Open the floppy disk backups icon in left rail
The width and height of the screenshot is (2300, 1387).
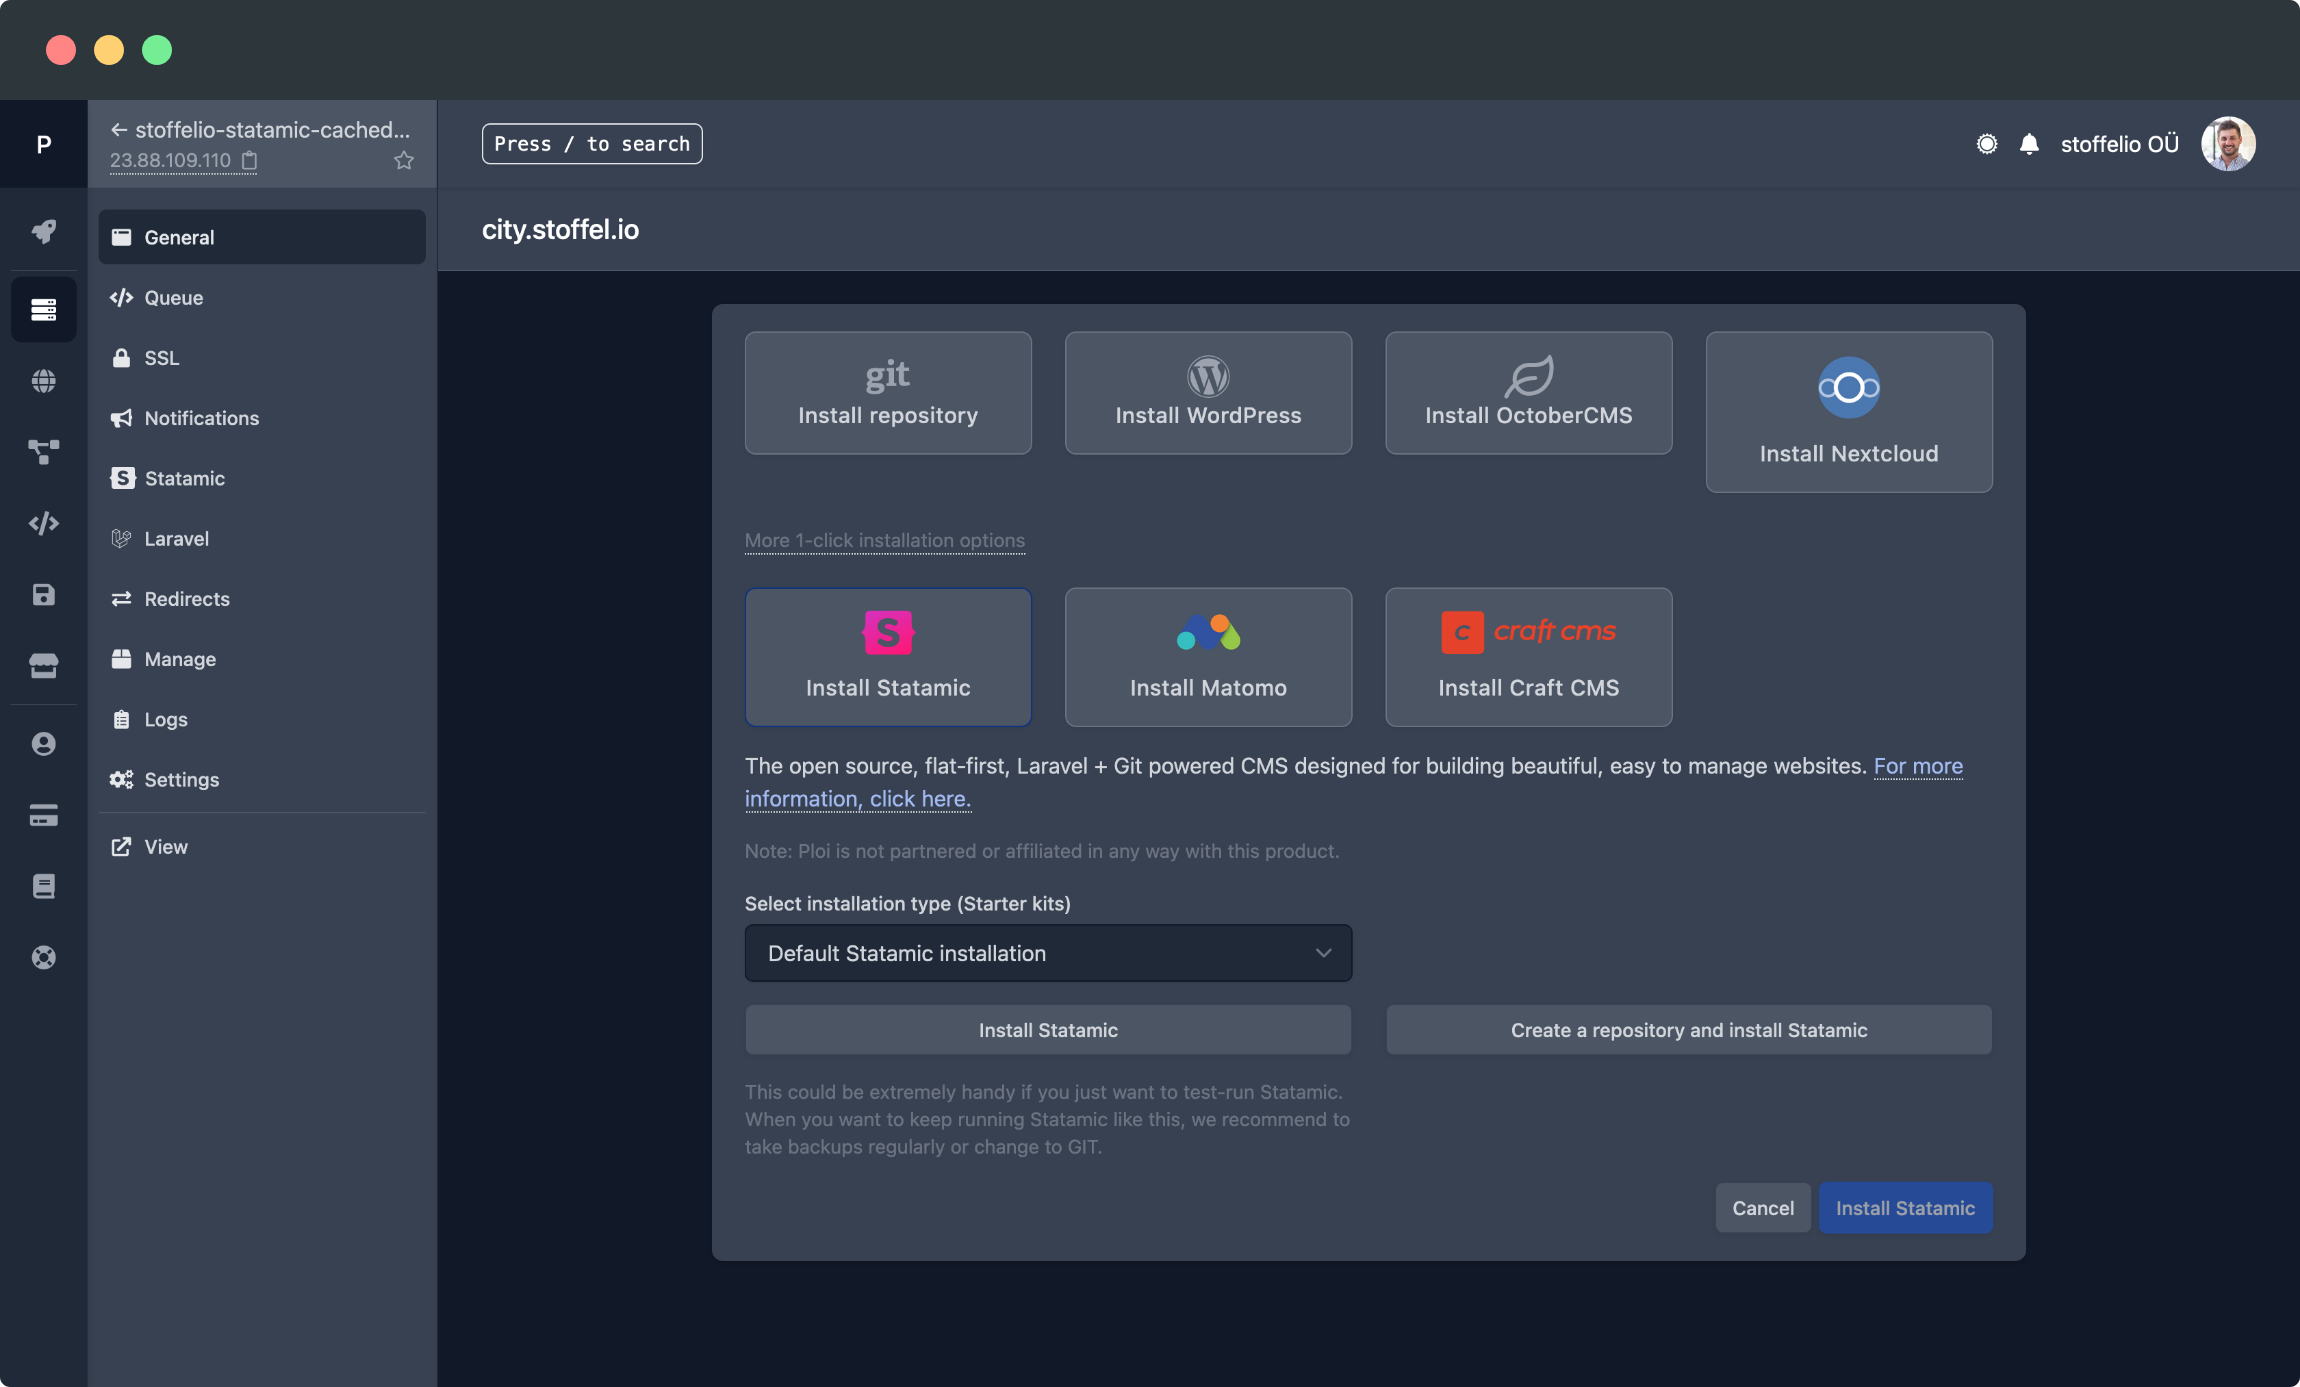click(x=44, y=595)
